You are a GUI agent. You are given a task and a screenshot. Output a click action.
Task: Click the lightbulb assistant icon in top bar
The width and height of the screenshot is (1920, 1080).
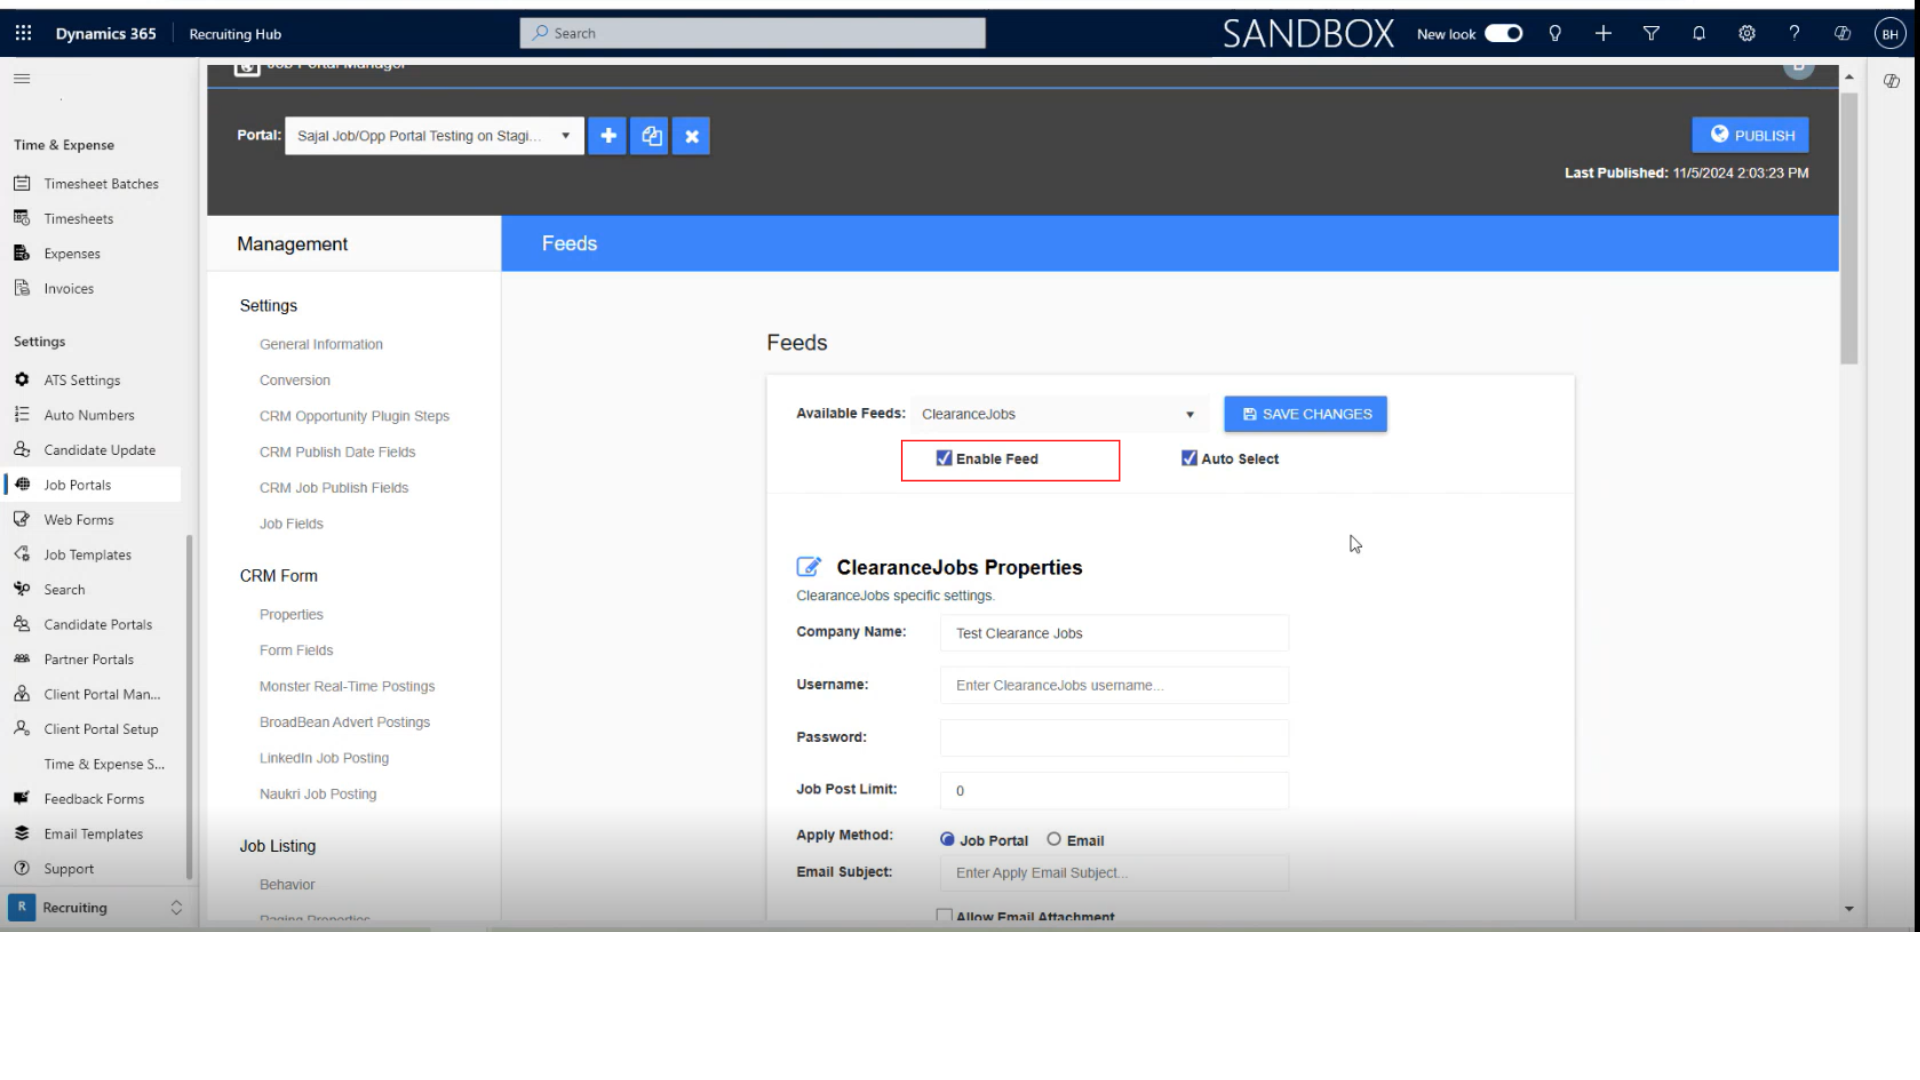(1555, 33)
